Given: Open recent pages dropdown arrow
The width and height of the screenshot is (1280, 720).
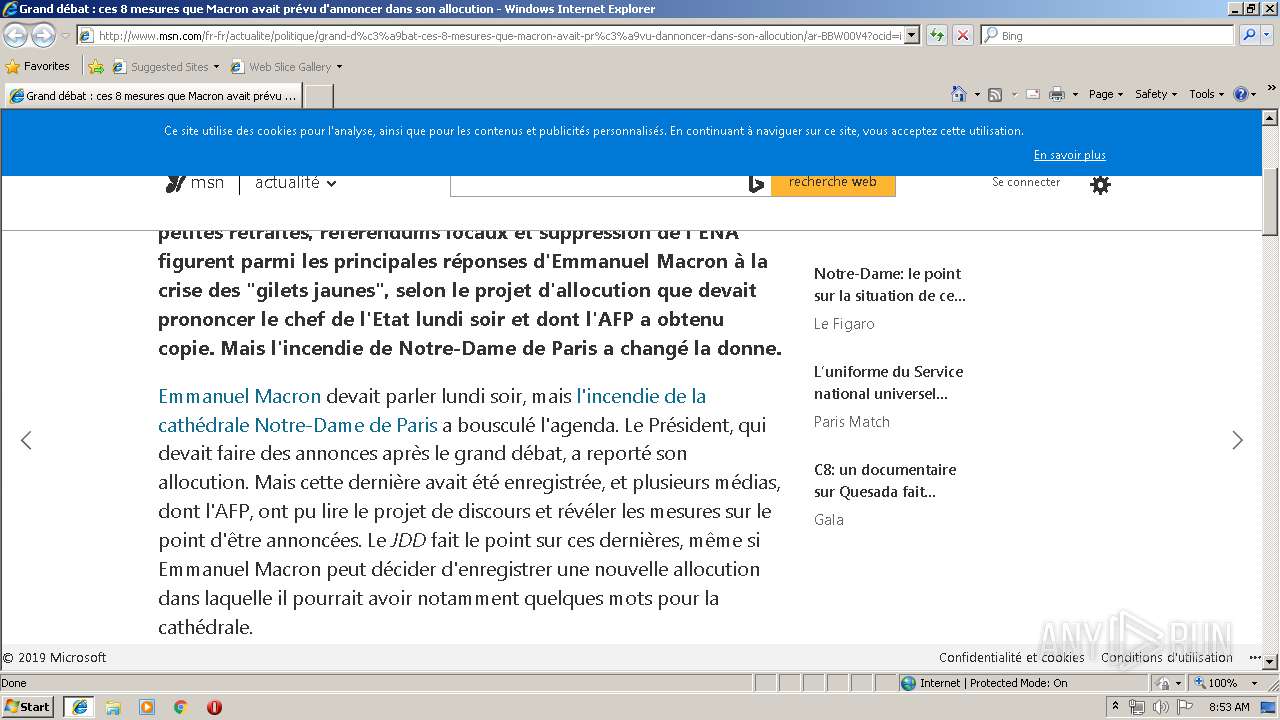Looking at the screenshot, I should (65, 36).
